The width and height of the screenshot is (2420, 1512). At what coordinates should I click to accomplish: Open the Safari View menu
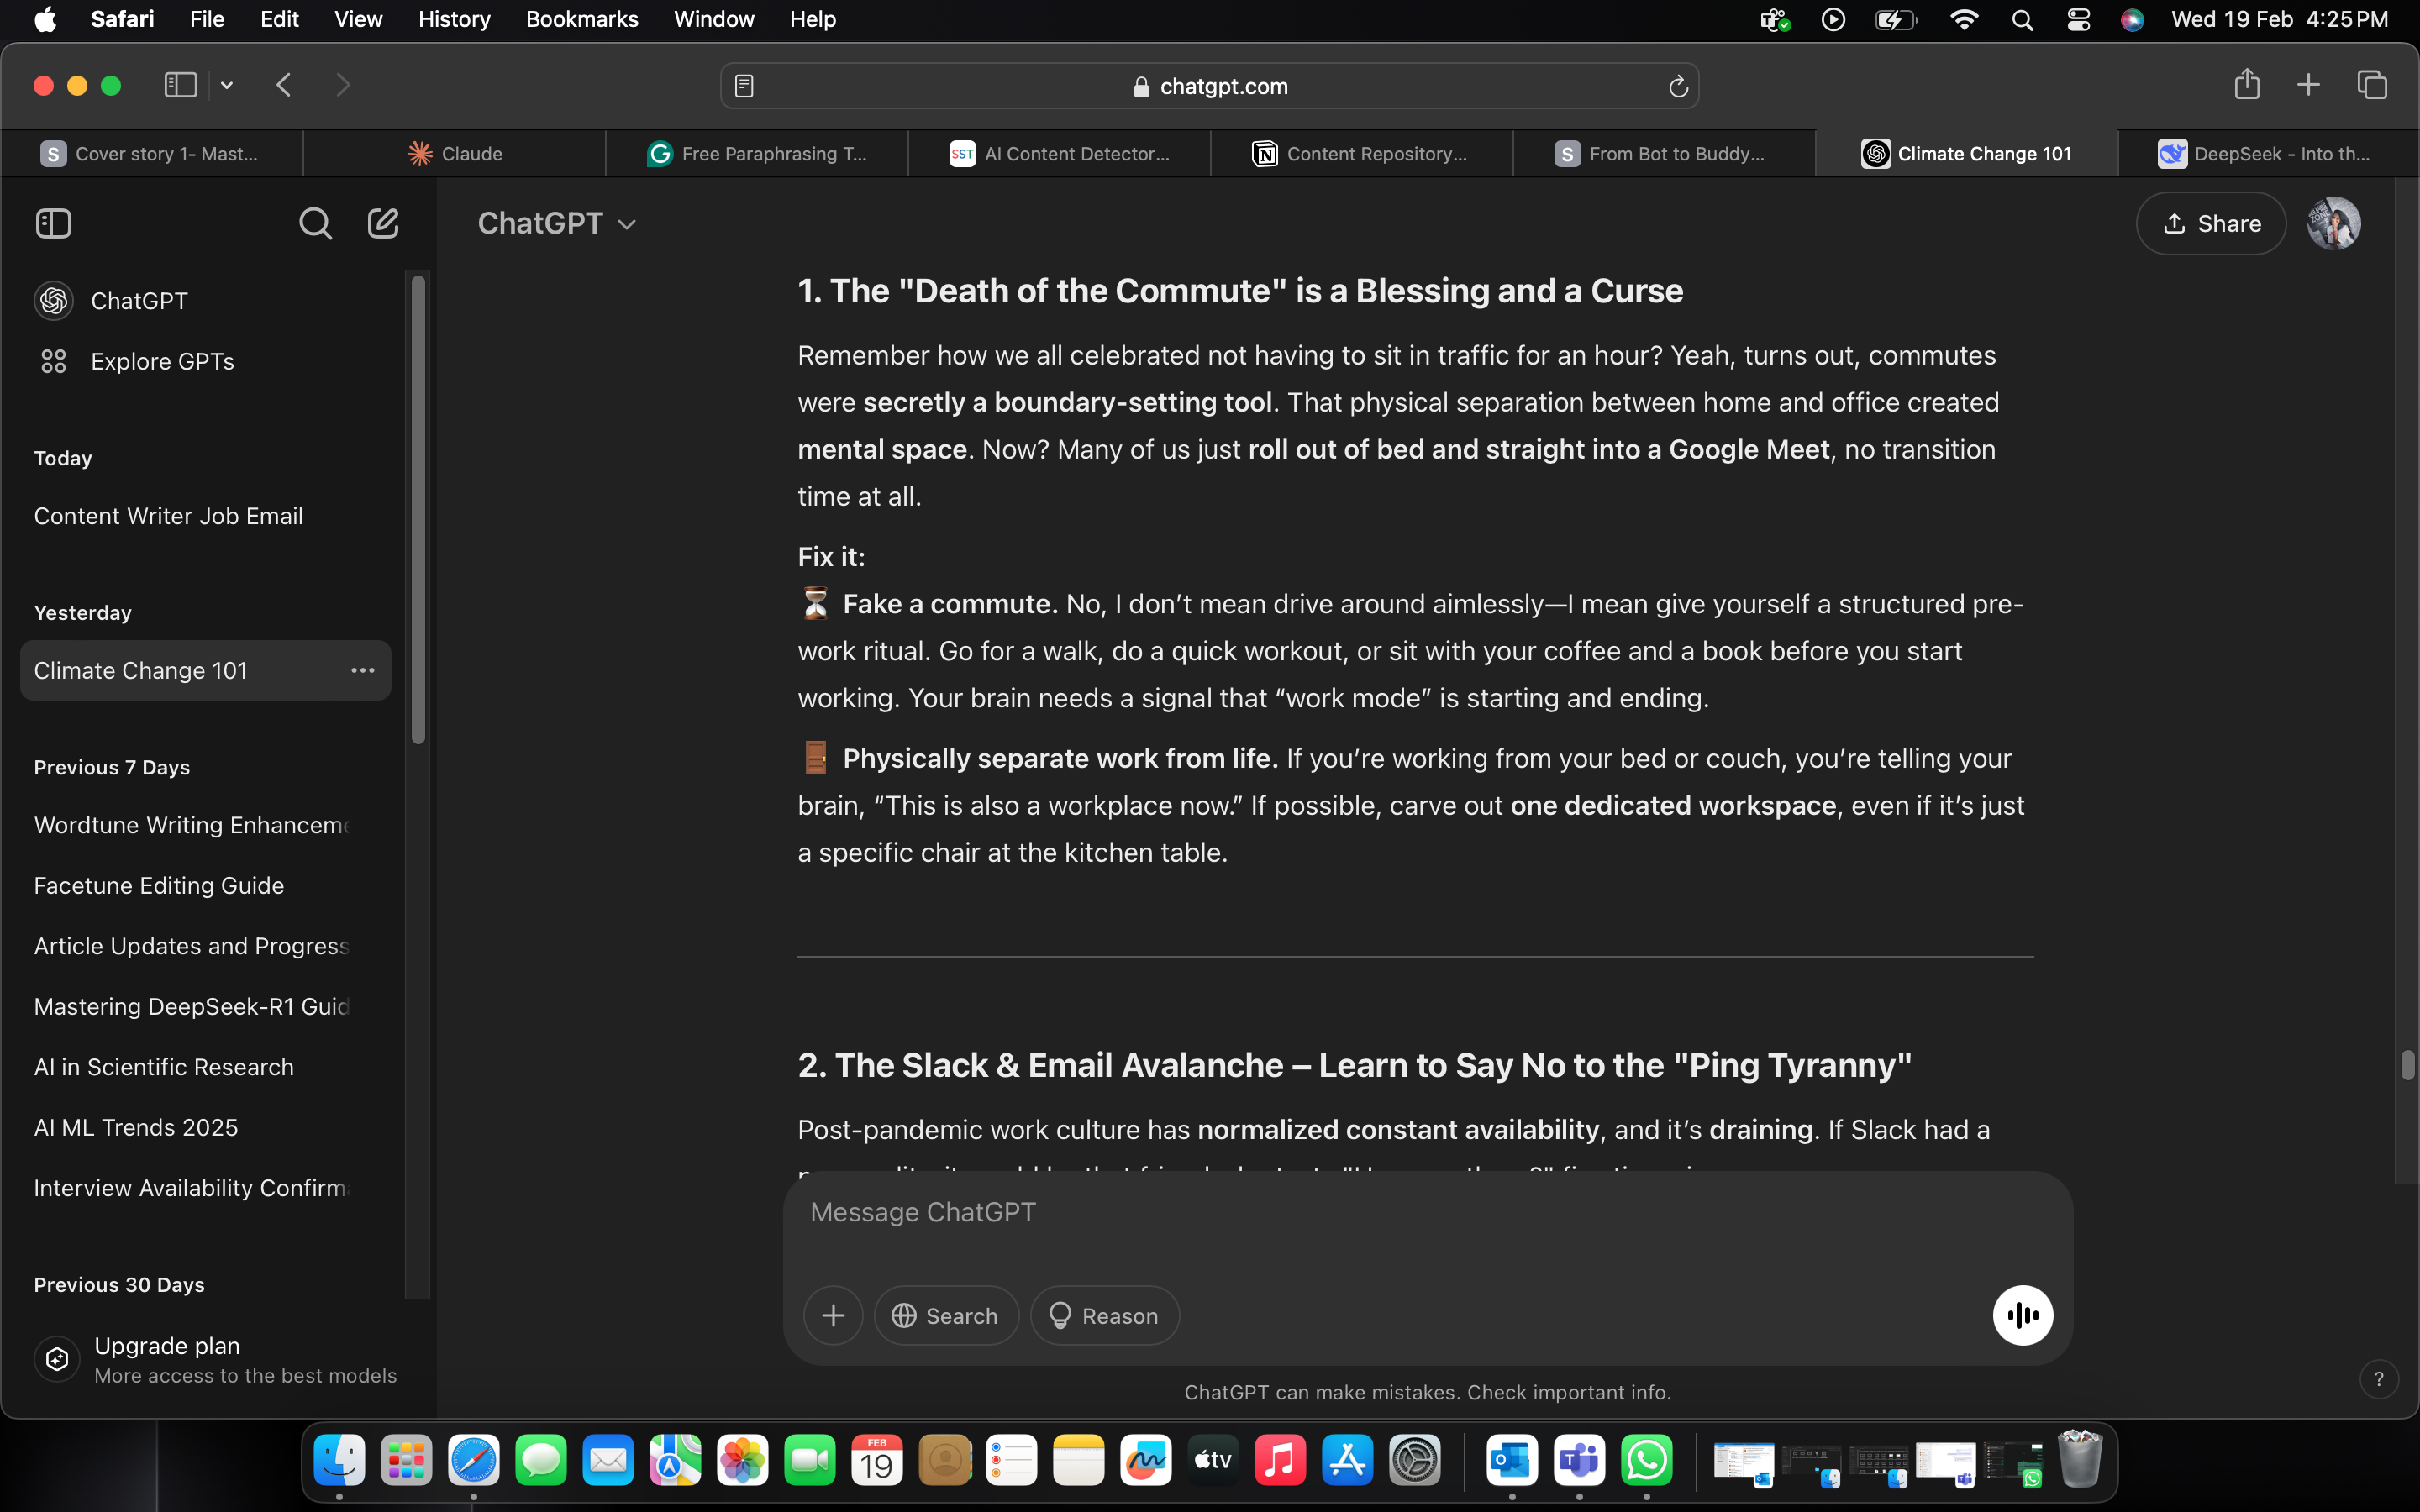358,20
